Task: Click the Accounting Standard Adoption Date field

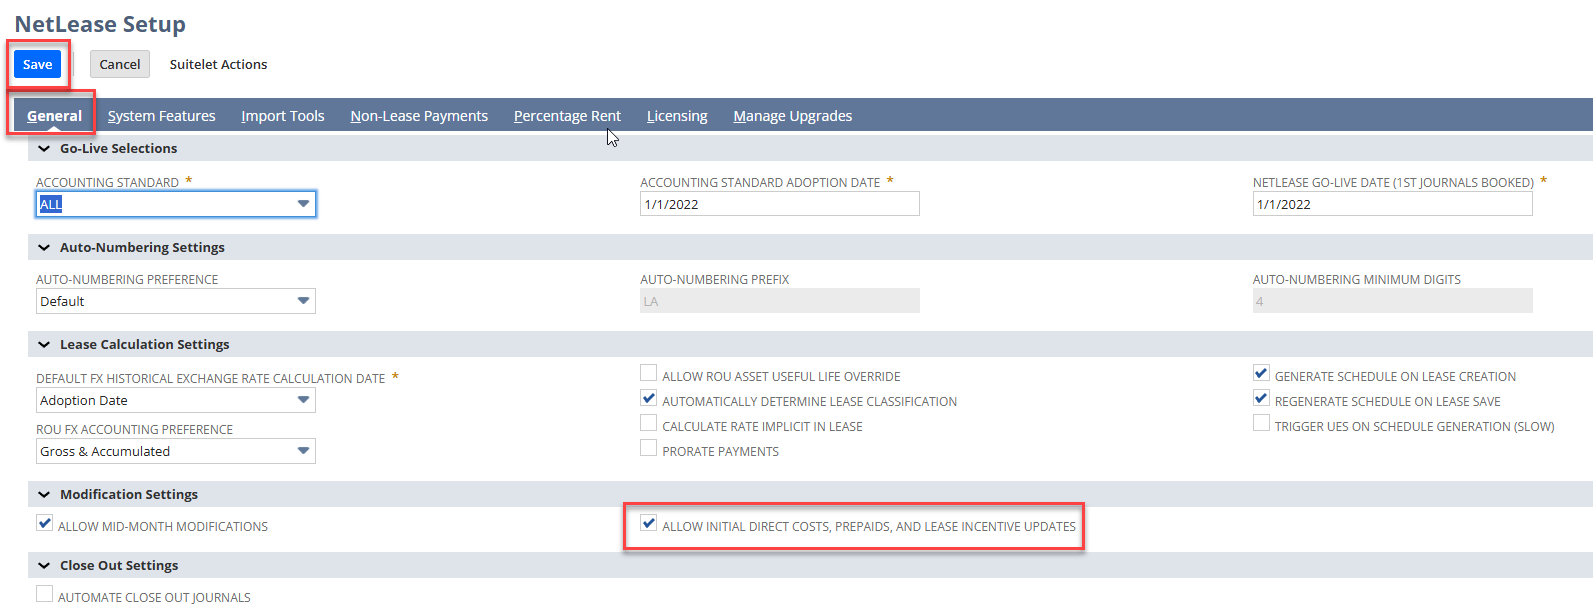Action: pyautogui.click(x=780, y=204)
